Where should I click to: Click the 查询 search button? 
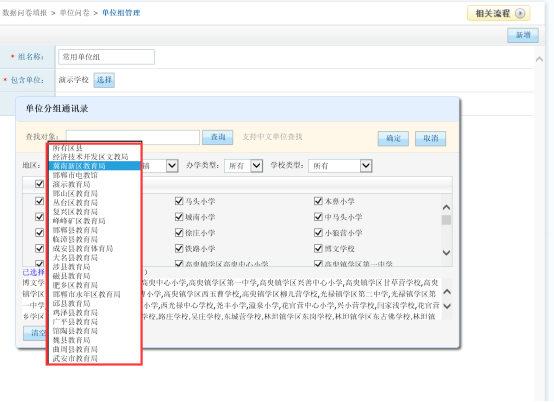point(218,137)
